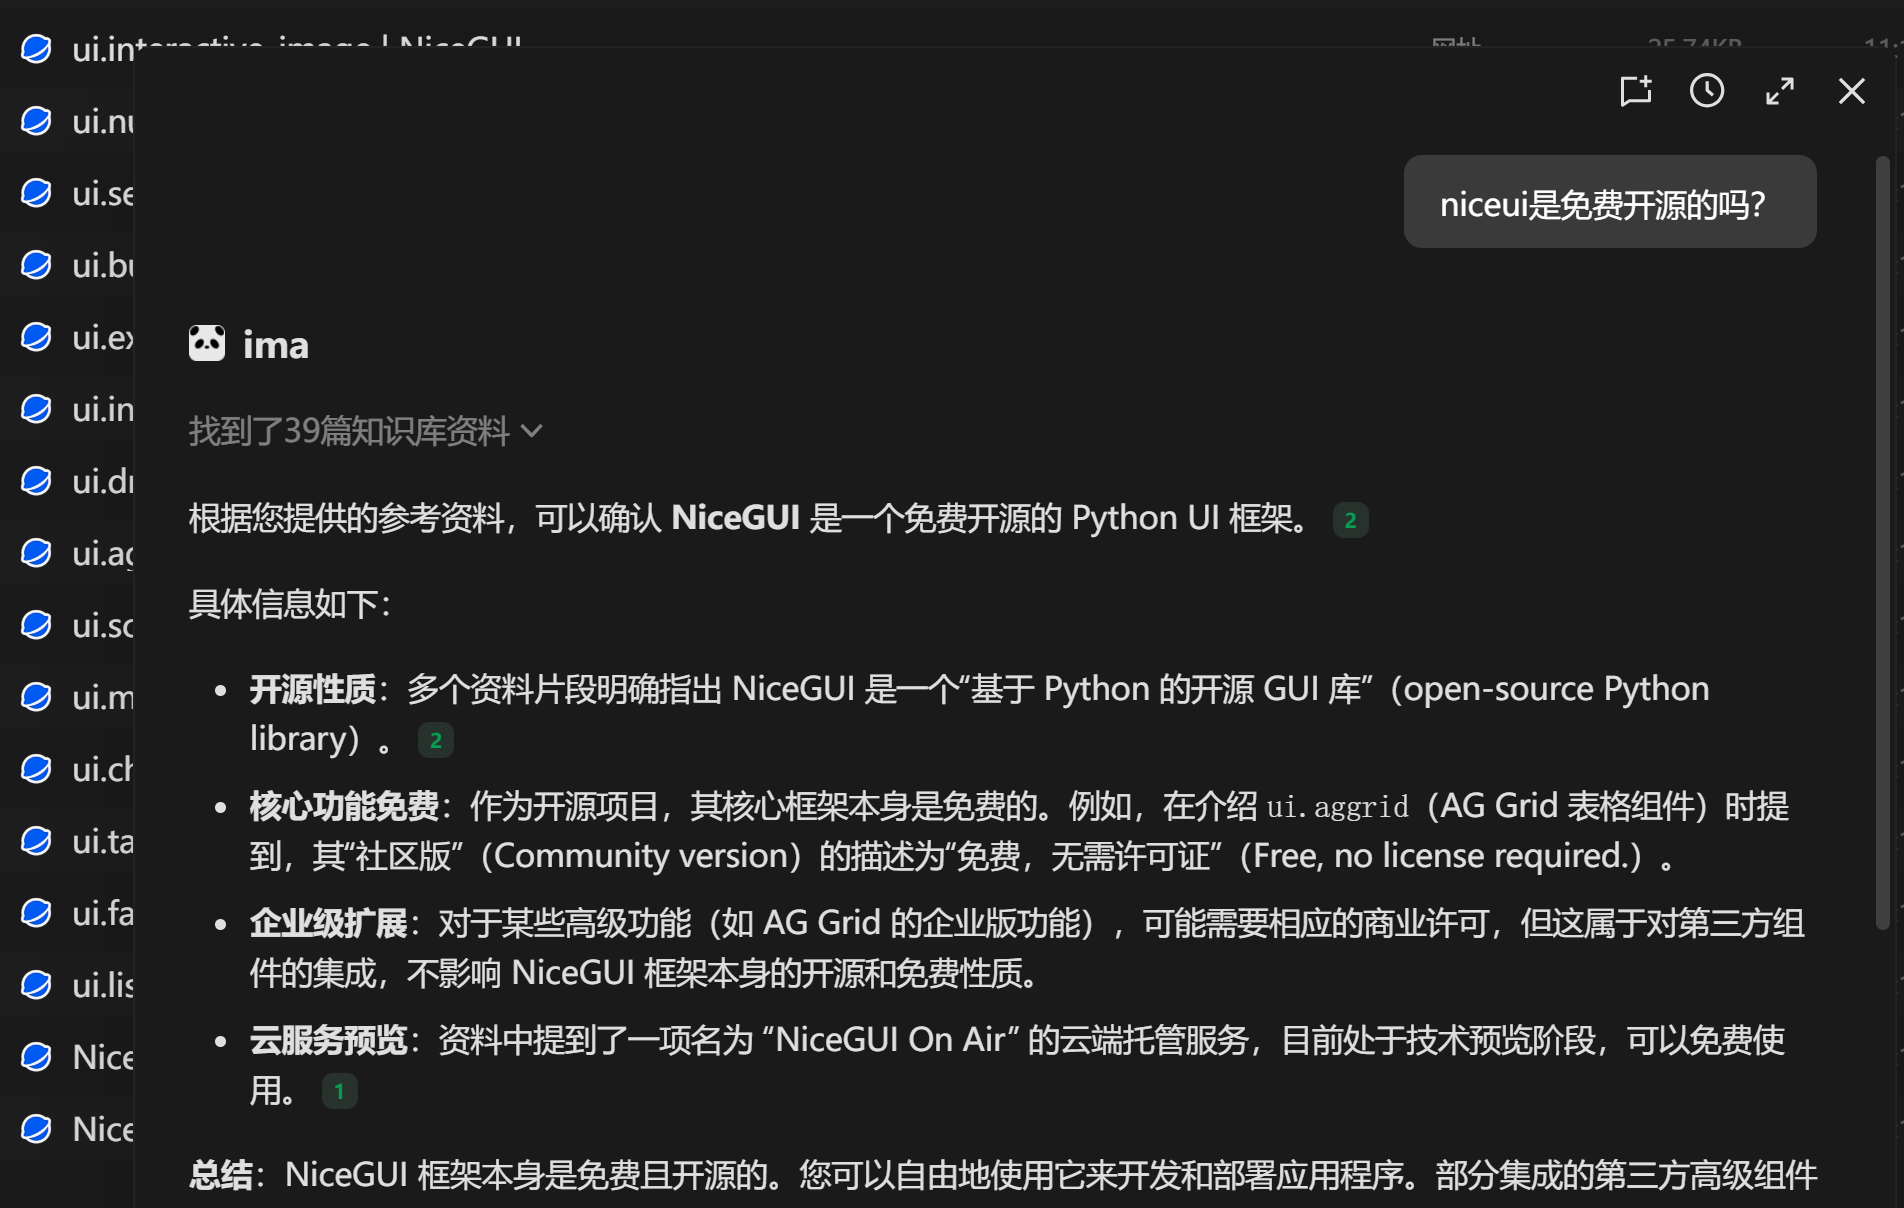Open citation 2 after library bullet
The height and width of the screenshot is (1208, 1904).
(435, 740)
